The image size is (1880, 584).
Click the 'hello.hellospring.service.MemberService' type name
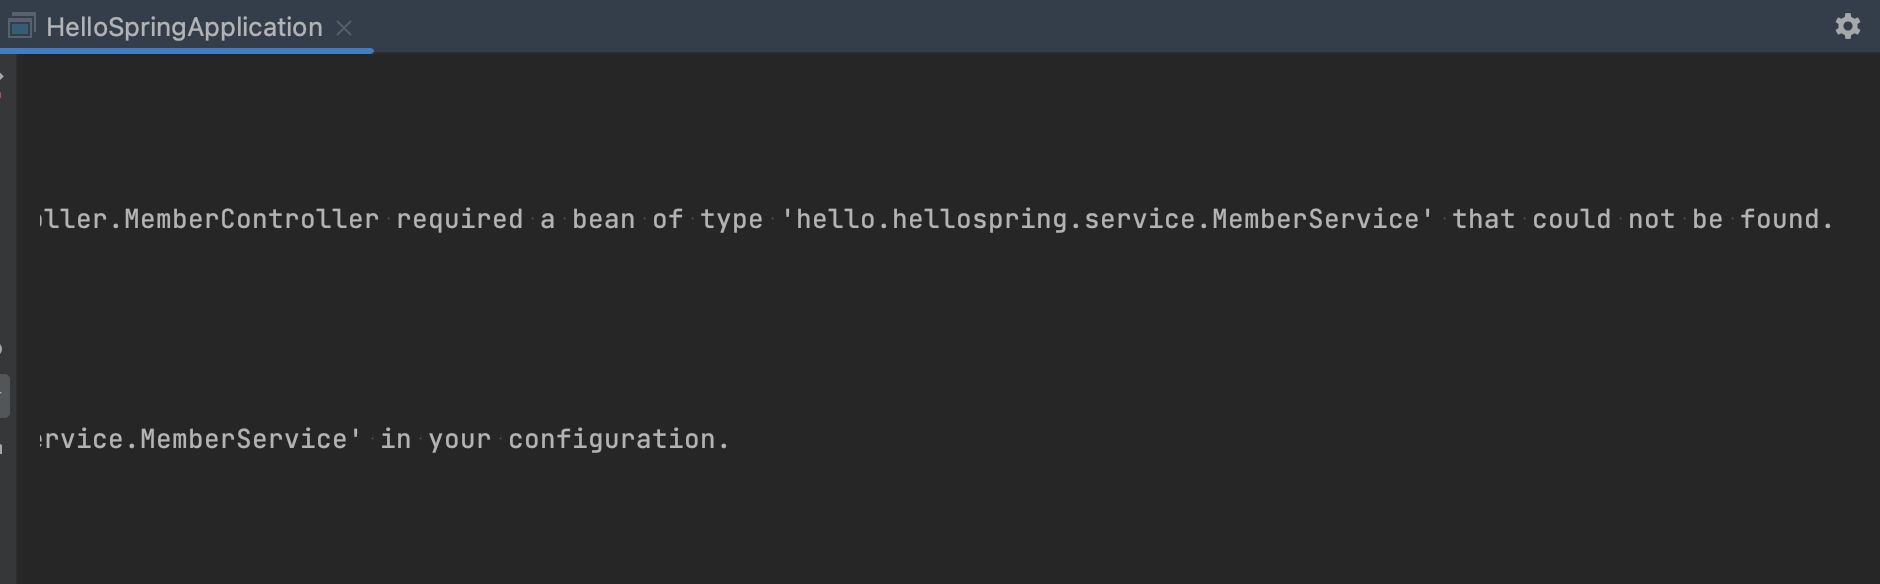pos(1107,219)
